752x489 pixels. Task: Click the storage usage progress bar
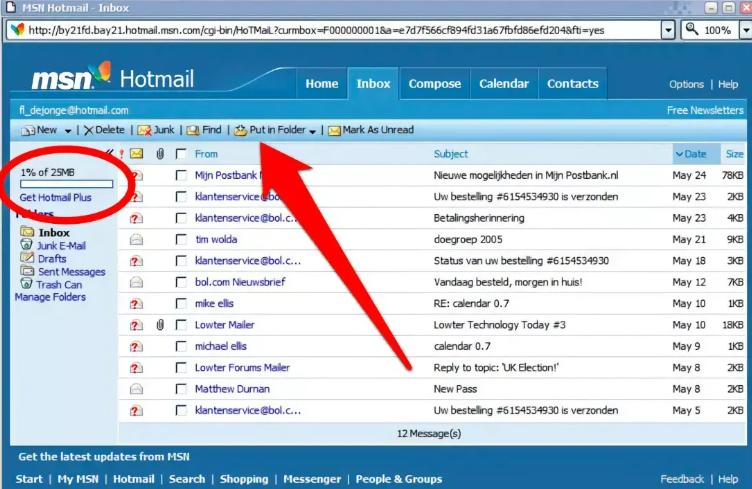click(x=67, y=184)
